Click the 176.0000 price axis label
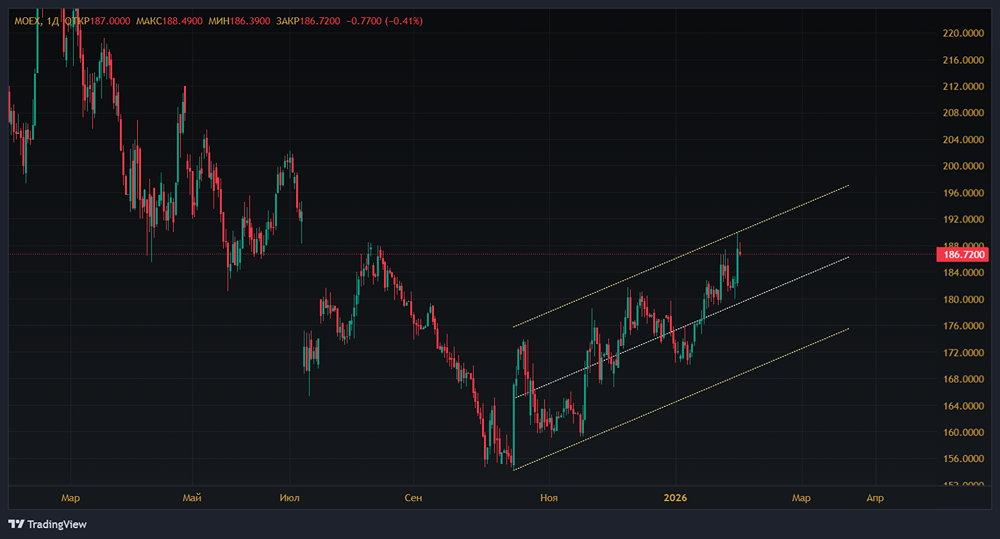Screen dimensions: 1000x539 point(963,326)
